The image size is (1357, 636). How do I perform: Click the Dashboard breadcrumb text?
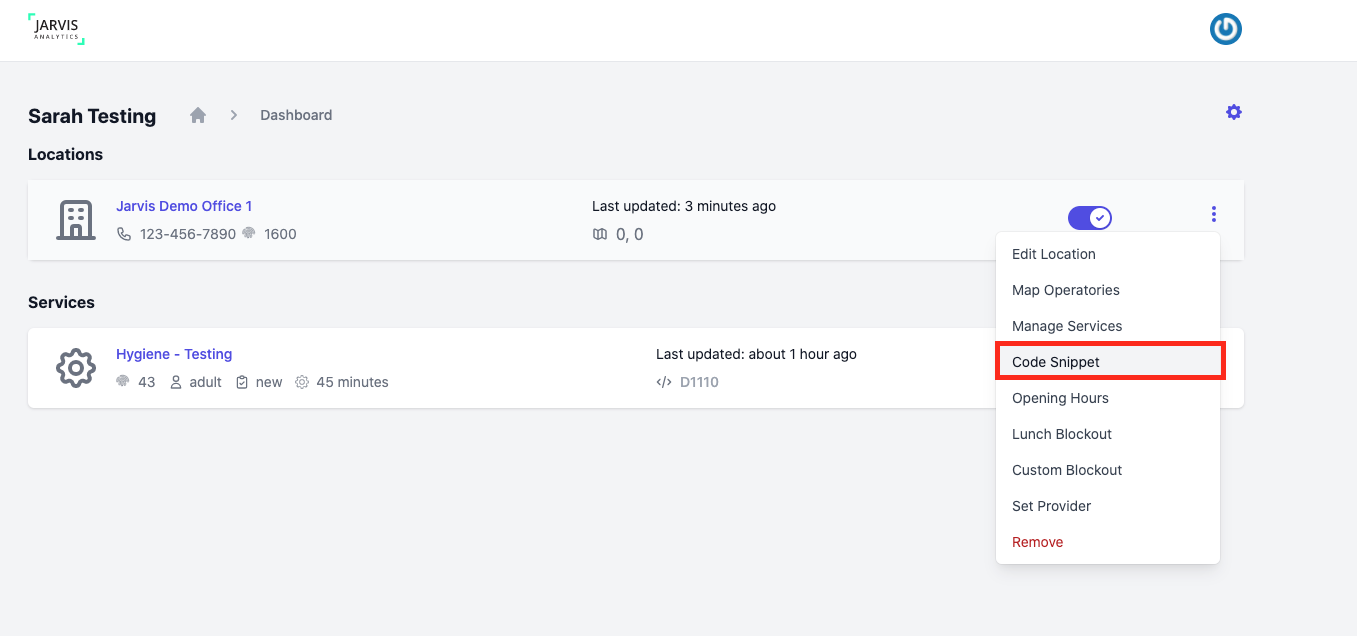click(296, 115)
